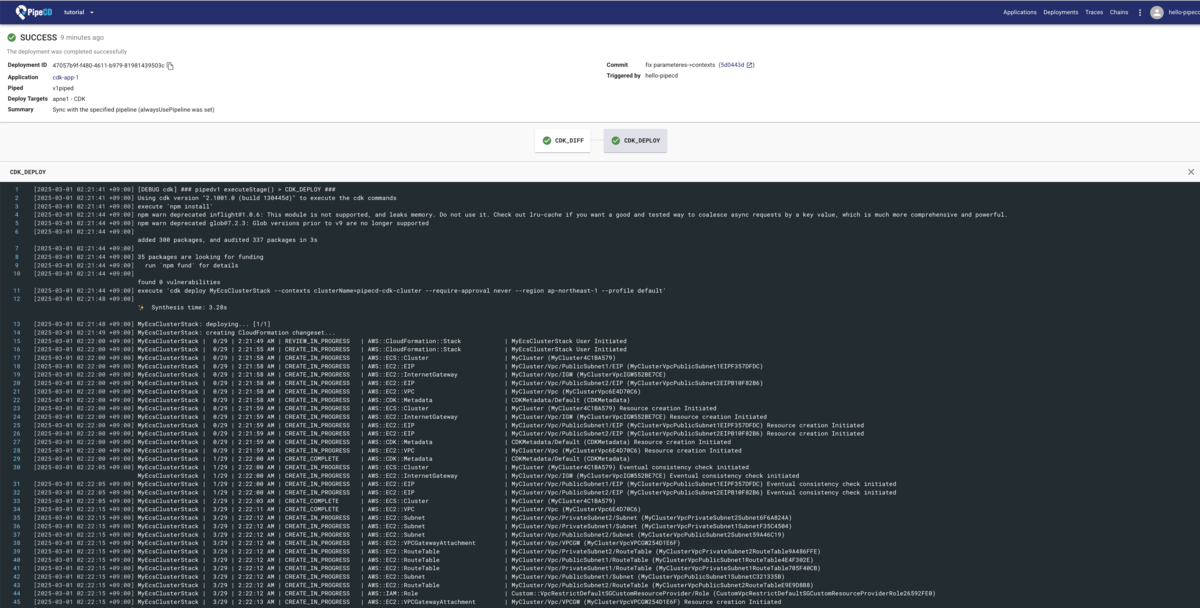Image resolution: width=1200 pixels, height=608 pixels.
Task: Click the checkmark icon on the CDK_DEPLOY stage
Action: (x=617, y=141)
